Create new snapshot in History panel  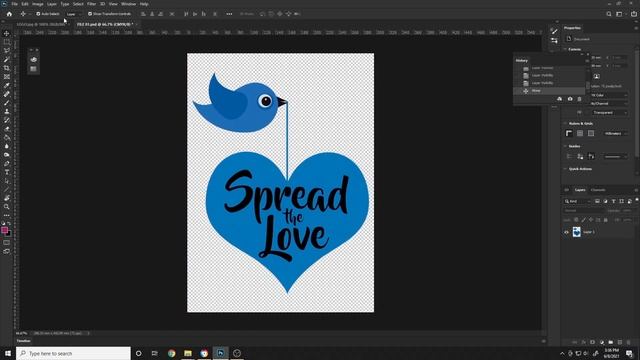coord(570,99)
